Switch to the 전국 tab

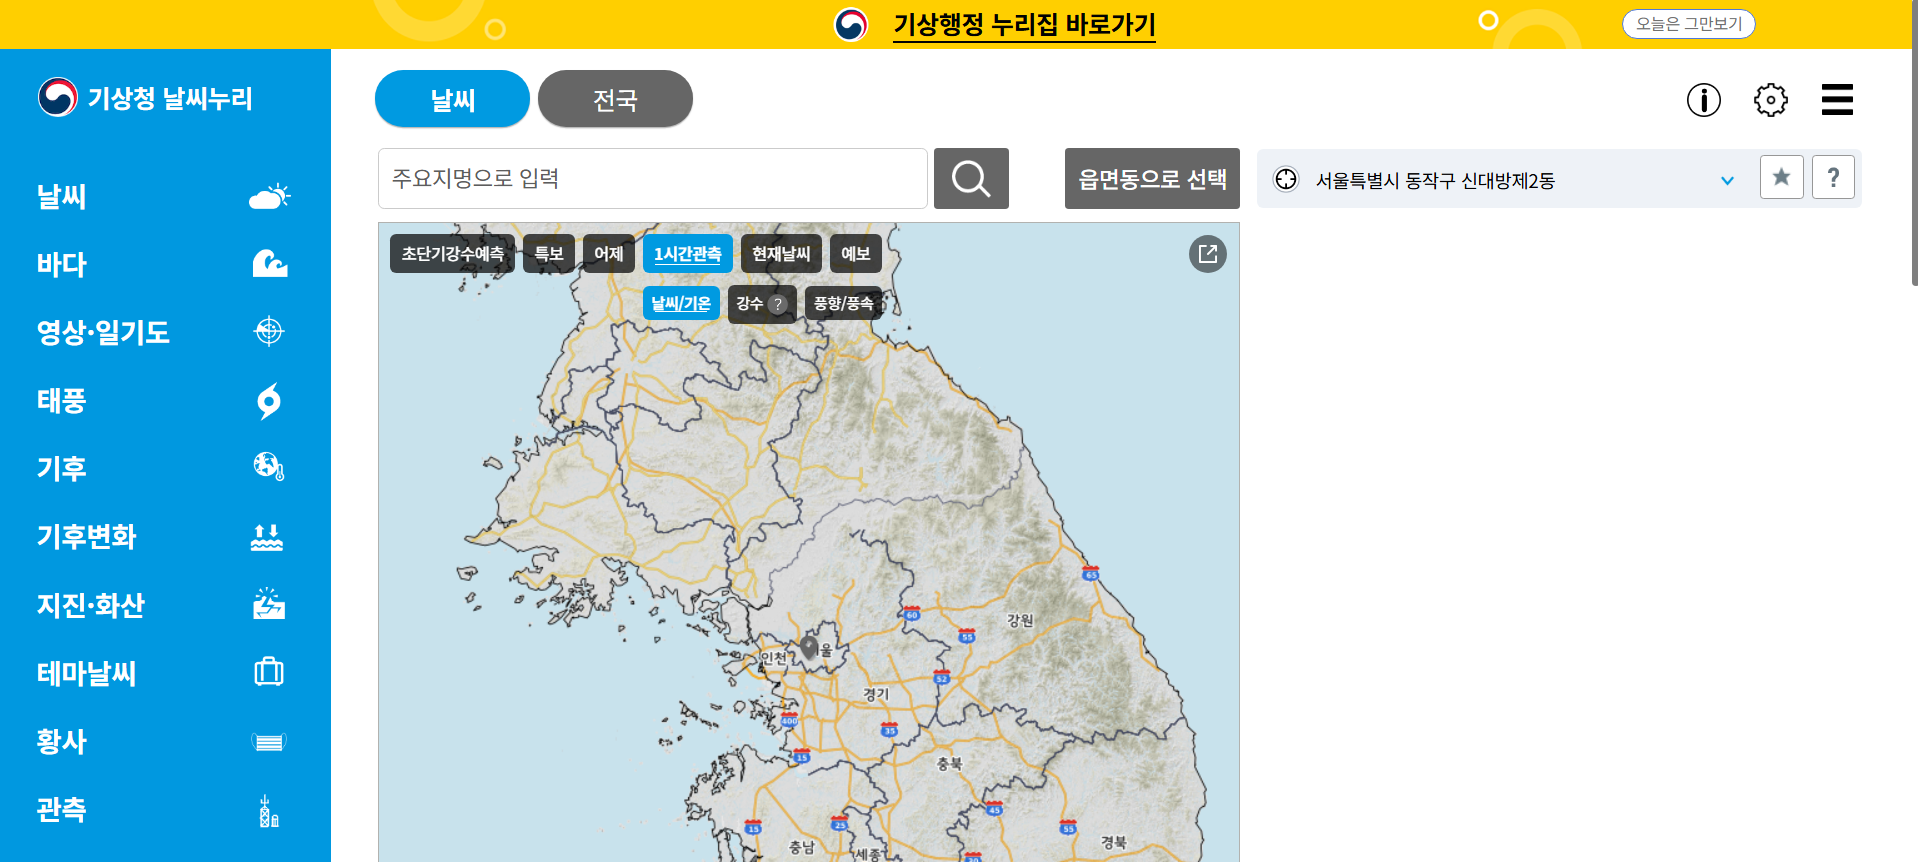pos(615,99)
